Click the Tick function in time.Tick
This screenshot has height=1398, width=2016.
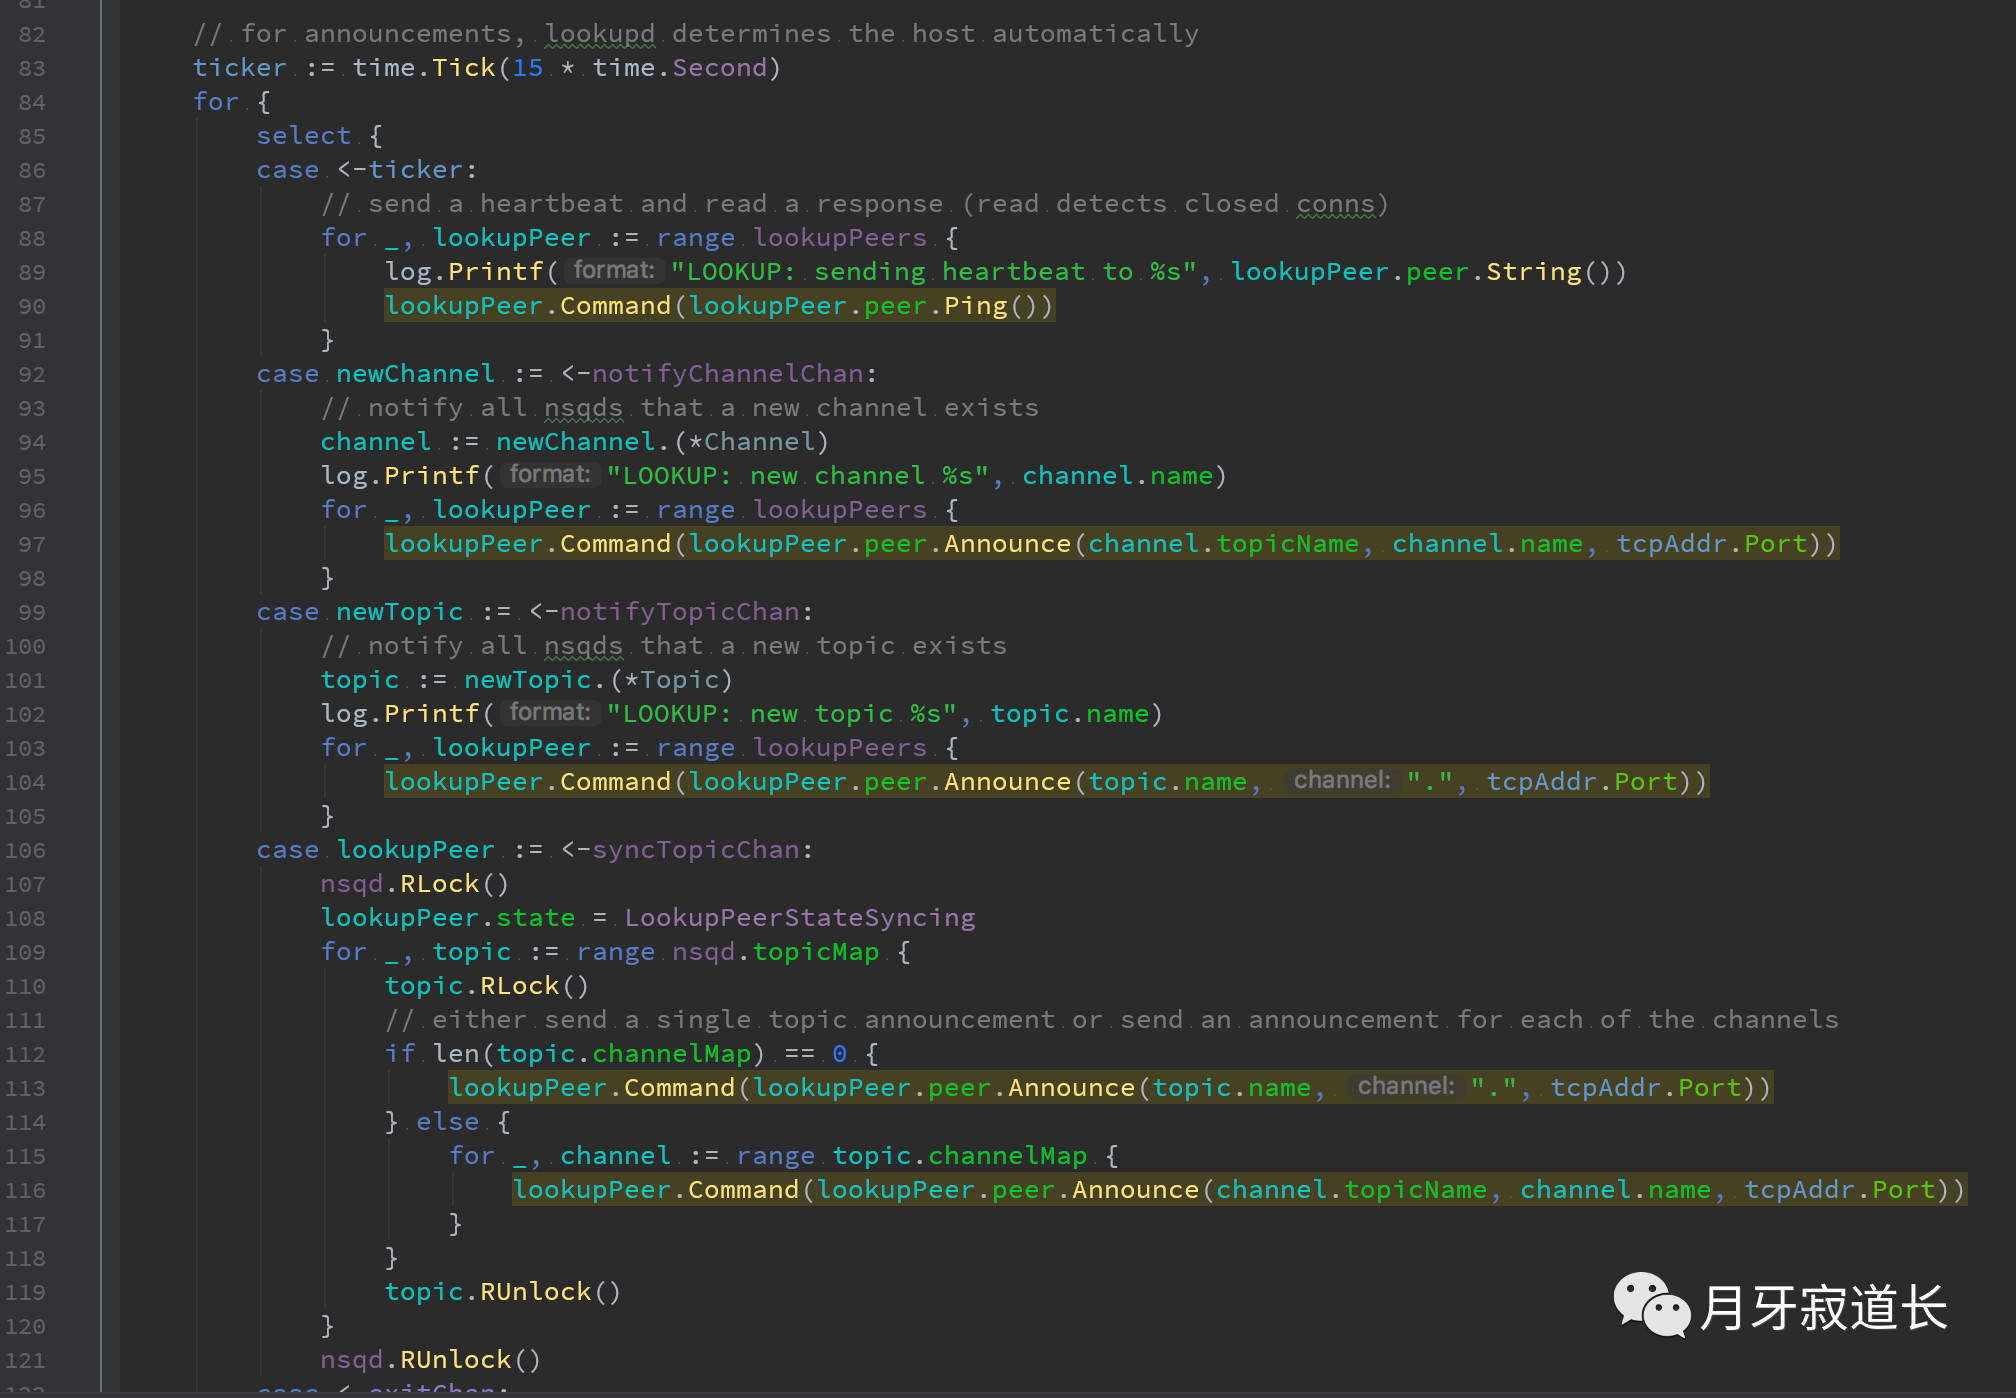coord(463,68)
